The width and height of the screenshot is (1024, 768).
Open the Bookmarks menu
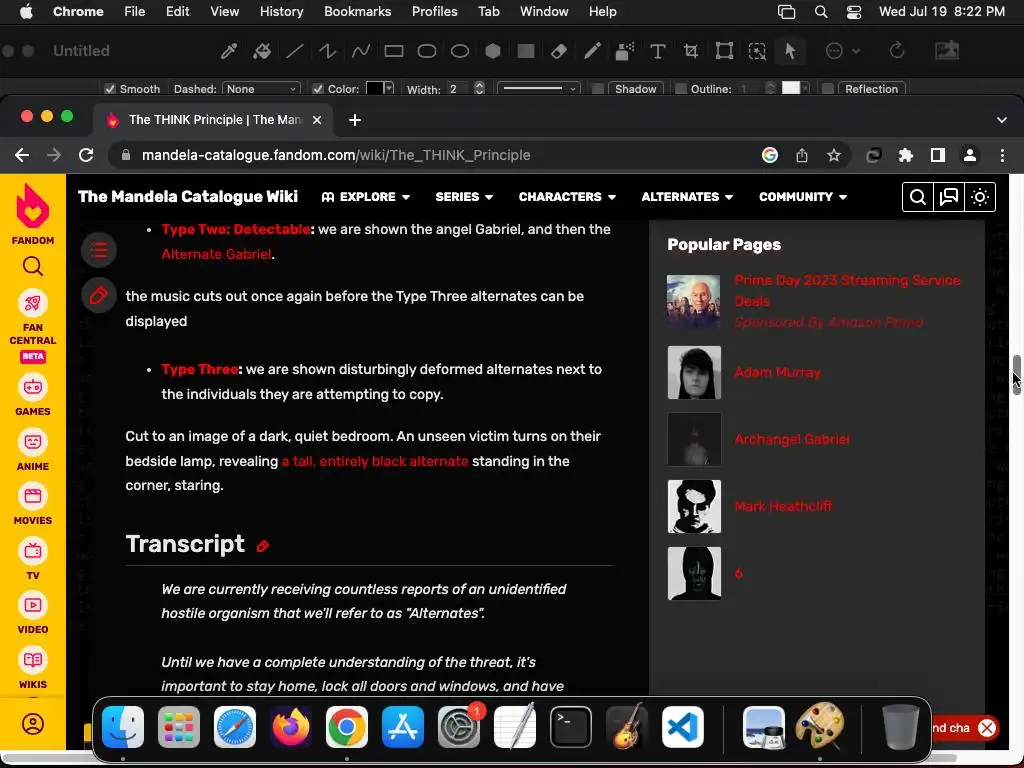(x=357, y=12)
